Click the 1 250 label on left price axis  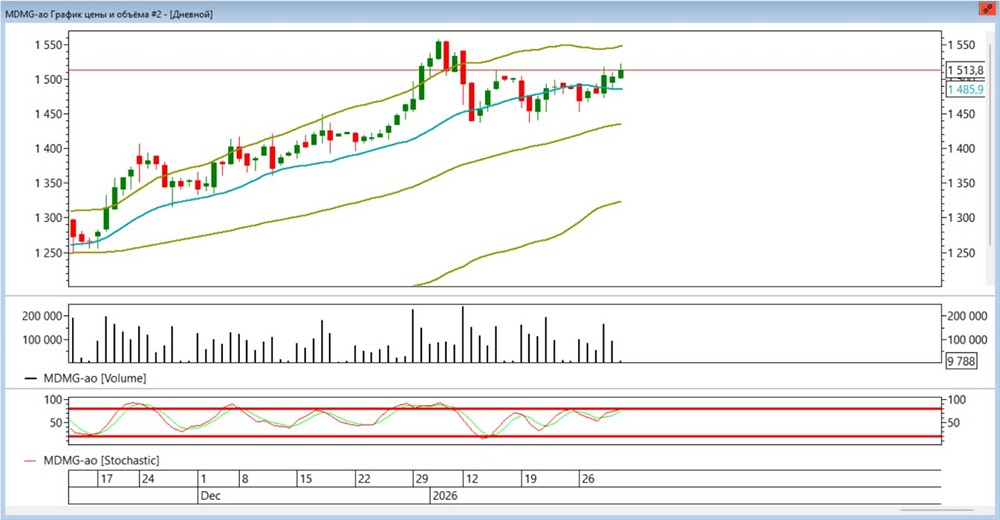coord(48,253)
